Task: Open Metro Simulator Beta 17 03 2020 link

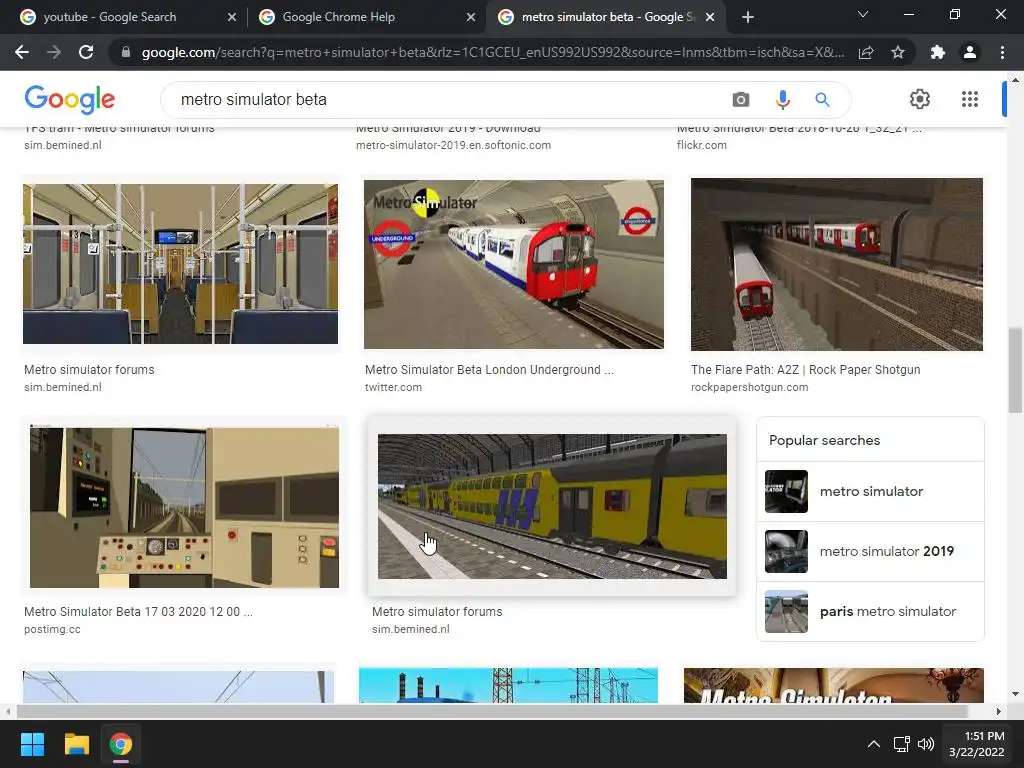Action: pos(138,612)
